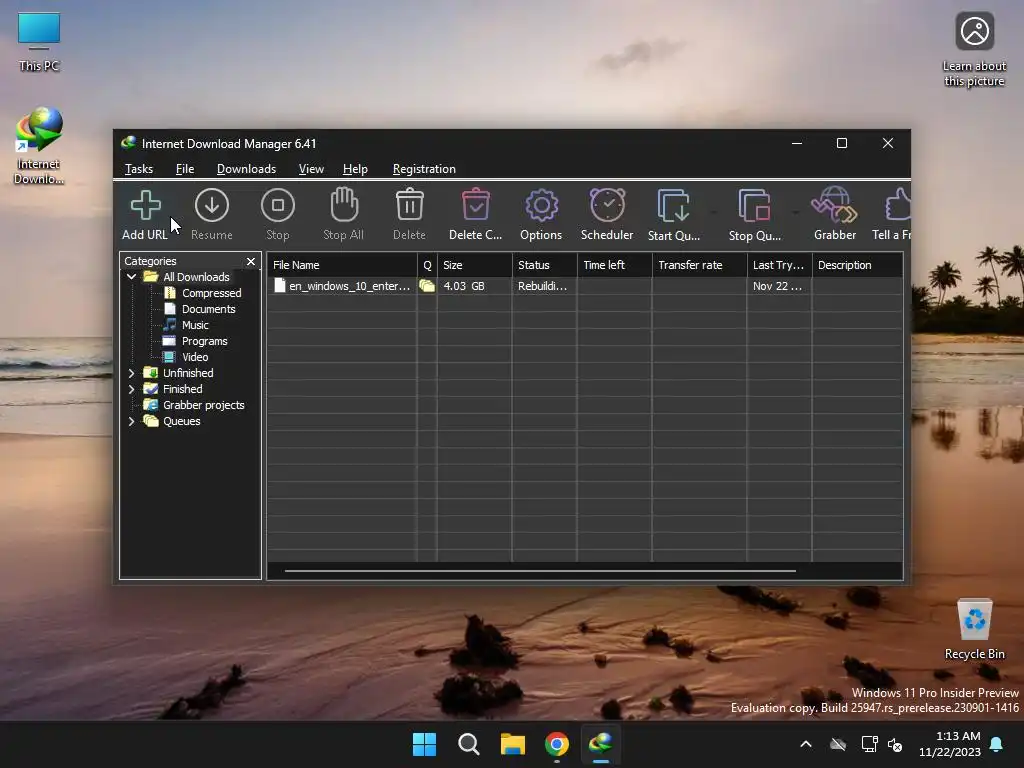Open Google Chrome from taskbar

pyautogui.click(x=557, y=744)
